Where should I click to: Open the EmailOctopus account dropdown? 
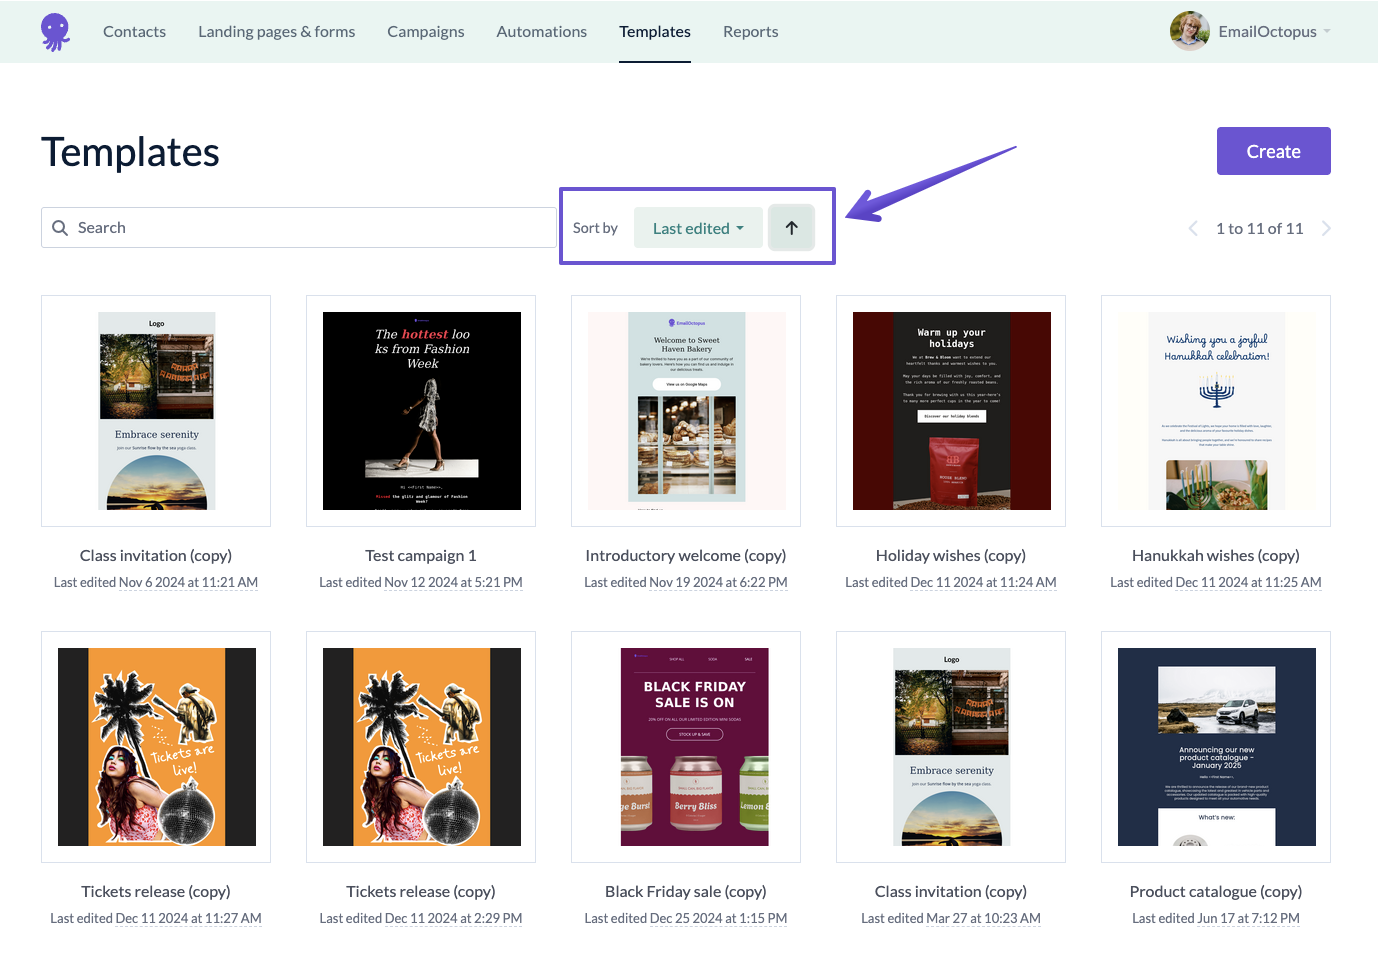[x=1275, y=32]
